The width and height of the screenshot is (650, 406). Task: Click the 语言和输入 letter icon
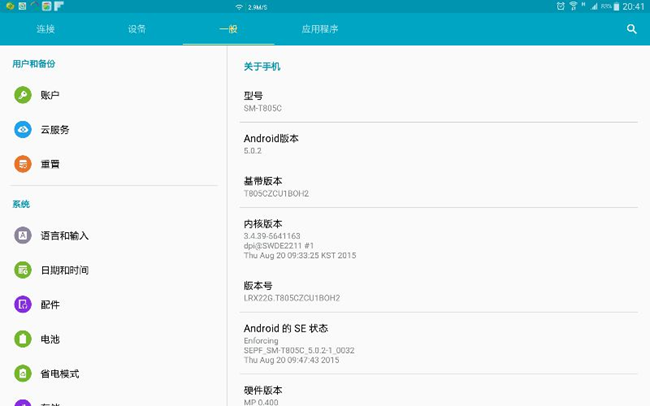tap(23, 235)
